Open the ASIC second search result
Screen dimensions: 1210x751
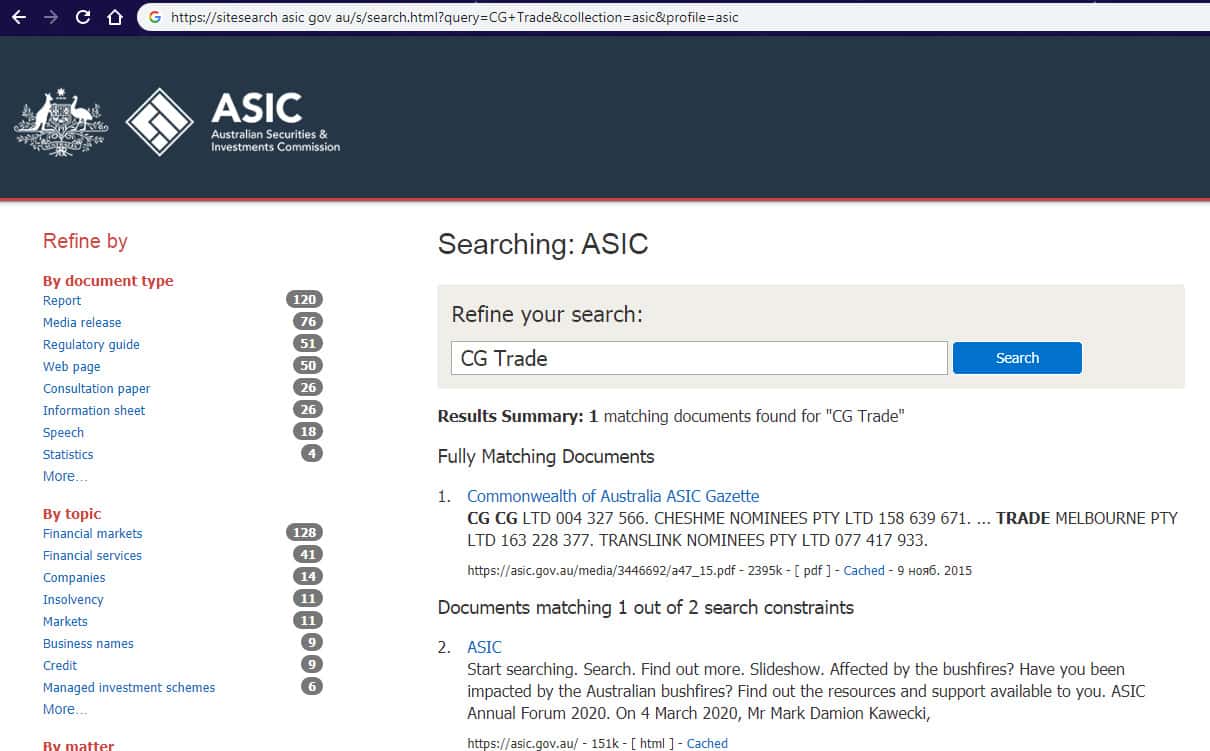tap(484, 647)
